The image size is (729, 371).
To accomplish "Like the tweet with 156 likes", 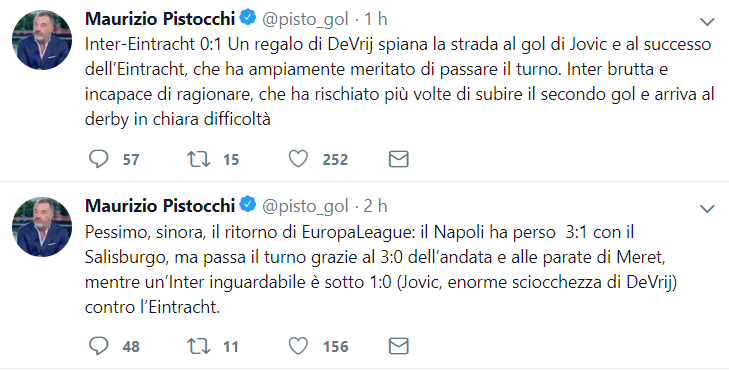I will click(x=298, y=346).
